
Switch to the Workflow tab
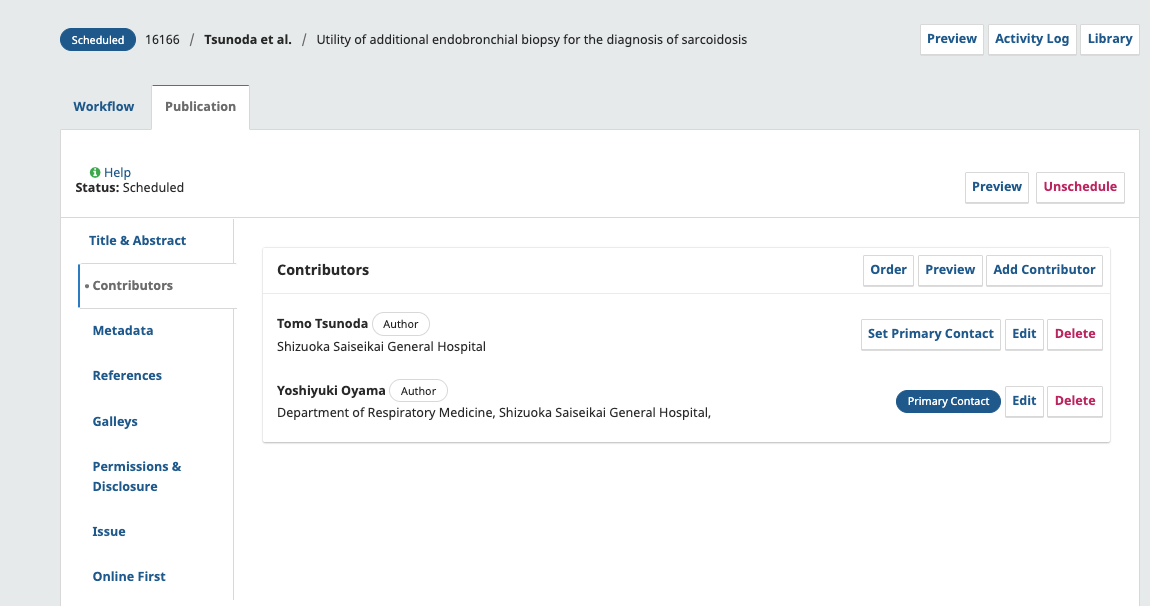104,107
